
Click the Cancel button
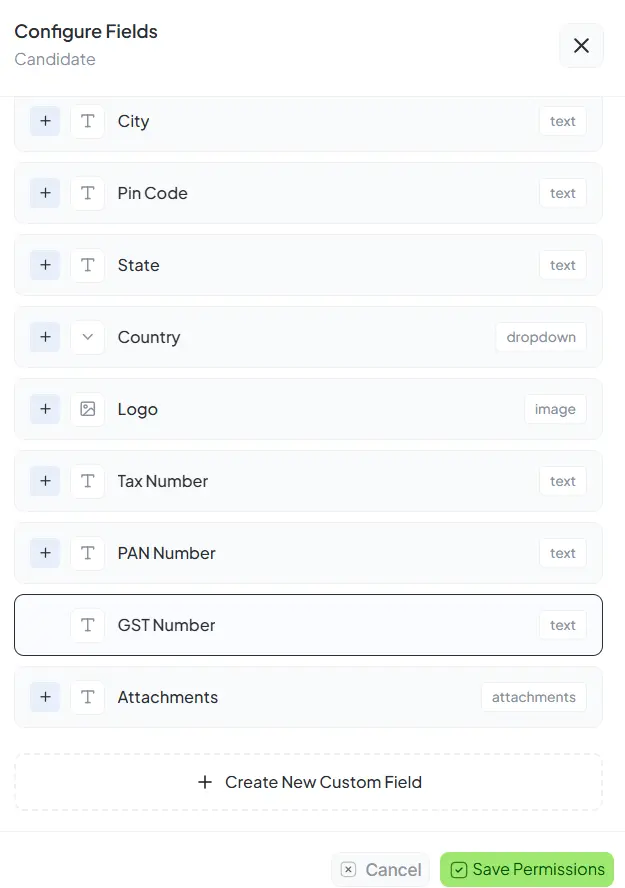[381, 869]
